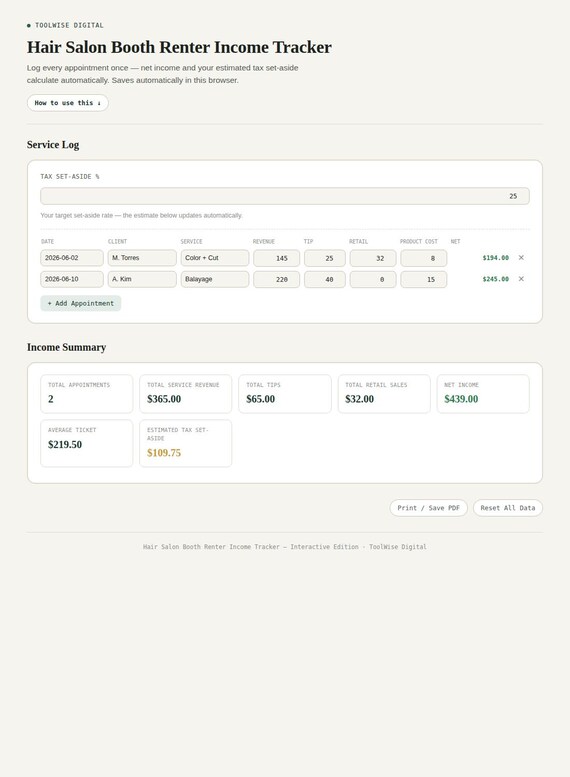Edit the tip field showing 25
The image size is (570, 777).
pos(325,258)
